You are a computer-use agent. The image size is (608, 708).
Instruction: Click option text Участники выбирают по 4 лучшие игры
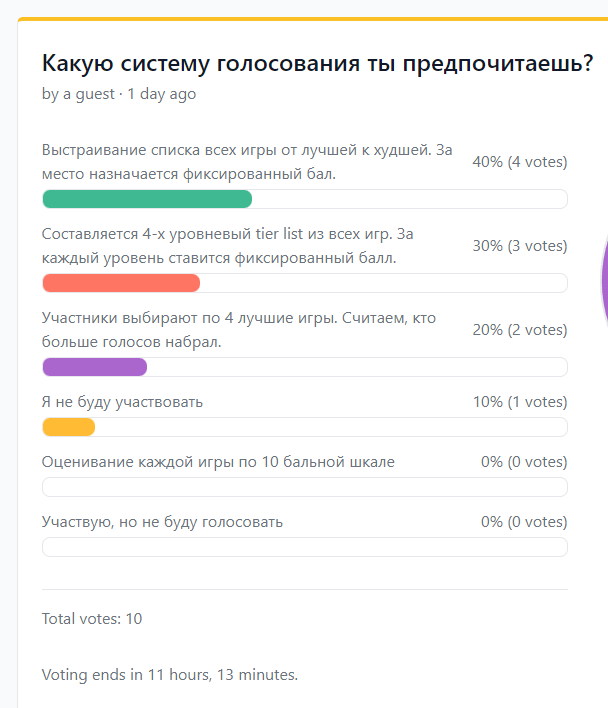[239, 330]
